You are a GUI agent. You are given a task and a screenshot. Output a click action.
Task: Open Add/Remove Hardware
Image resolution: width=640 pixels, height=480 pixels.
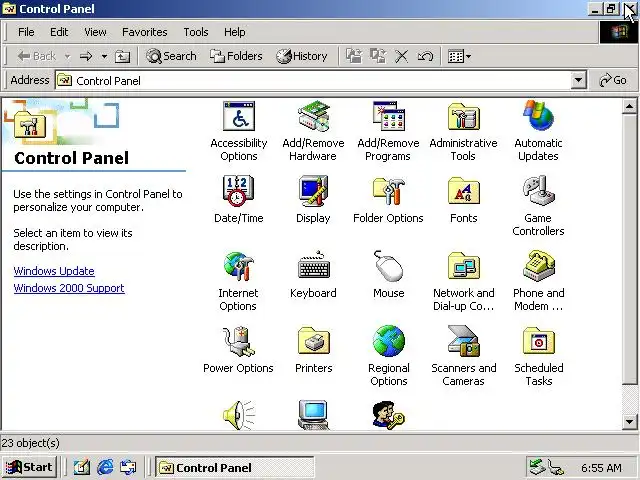pos(313,131)
